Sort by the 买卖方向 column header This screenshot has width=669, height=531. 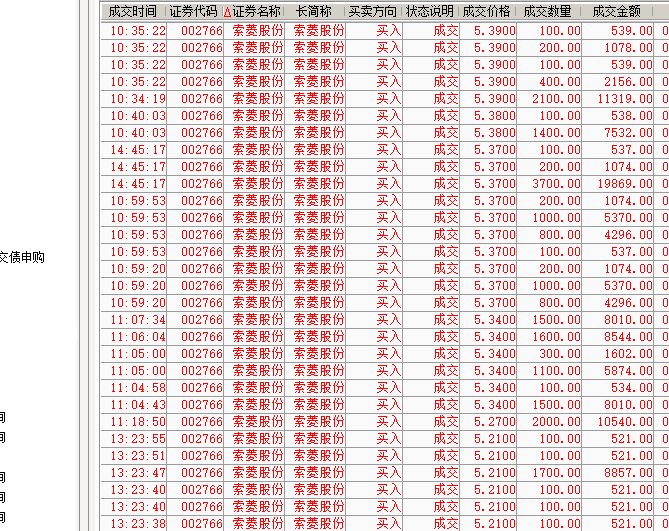coord(373,12)
